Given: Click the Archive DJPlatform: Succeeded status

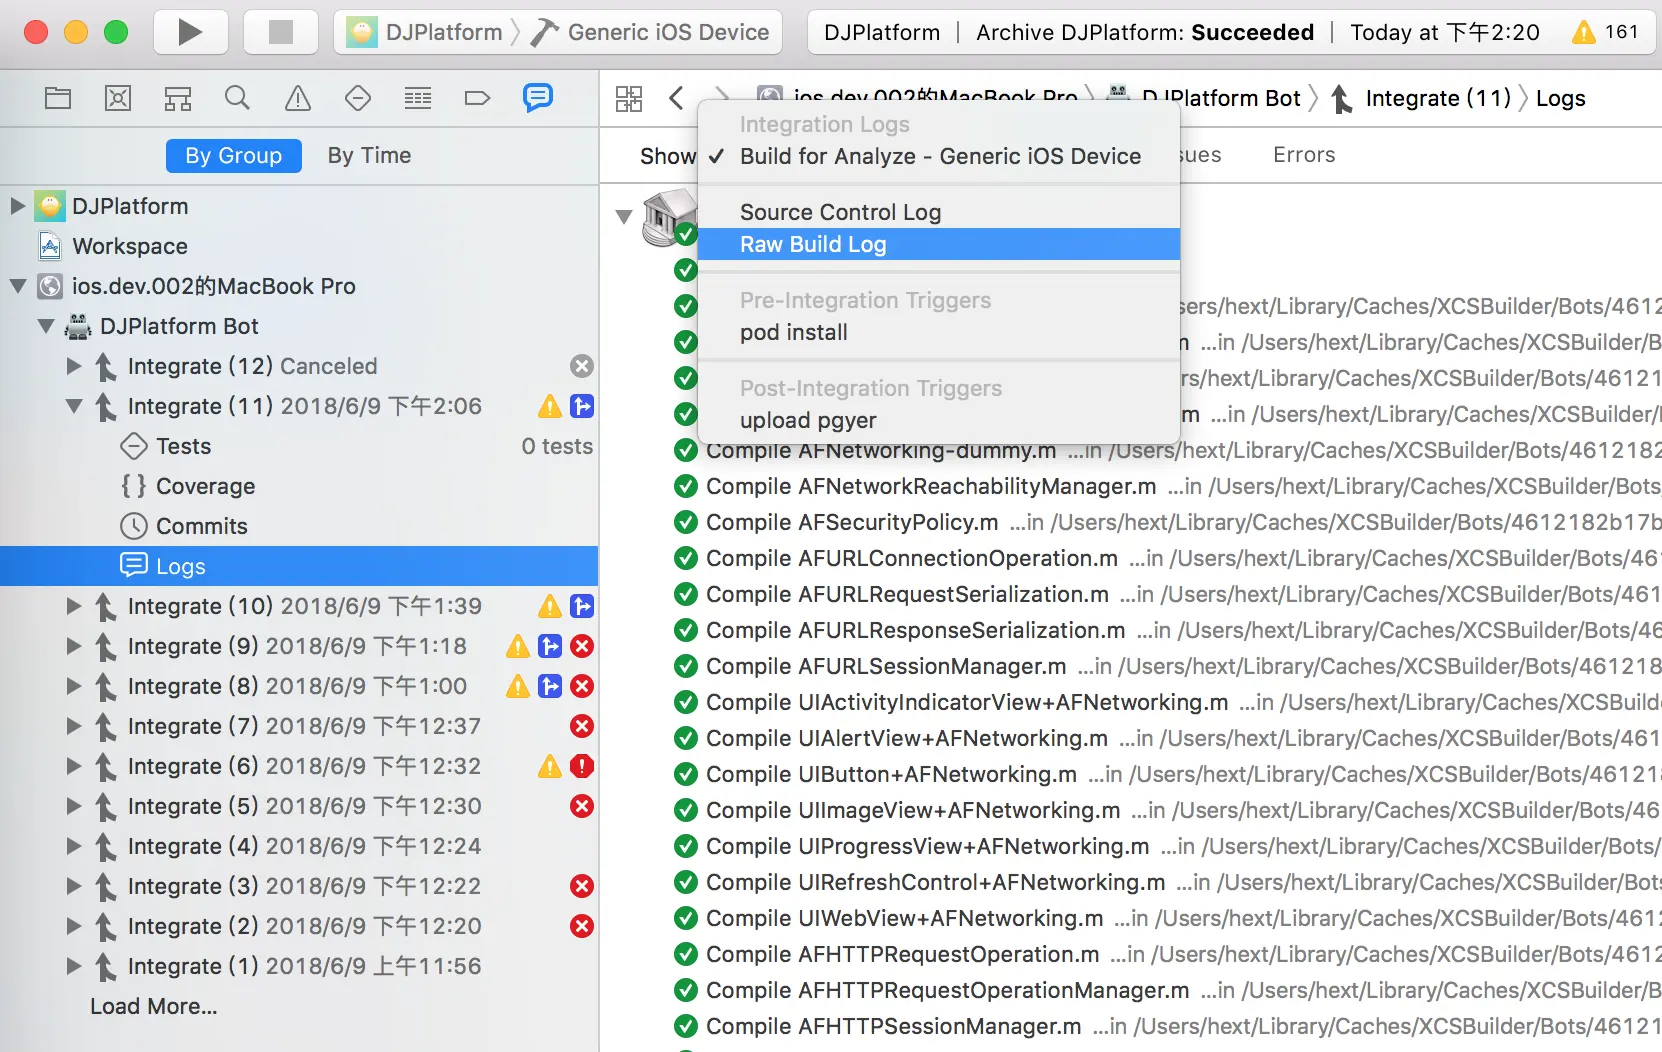Looking at the screenshot, I should coord(1145,32).
